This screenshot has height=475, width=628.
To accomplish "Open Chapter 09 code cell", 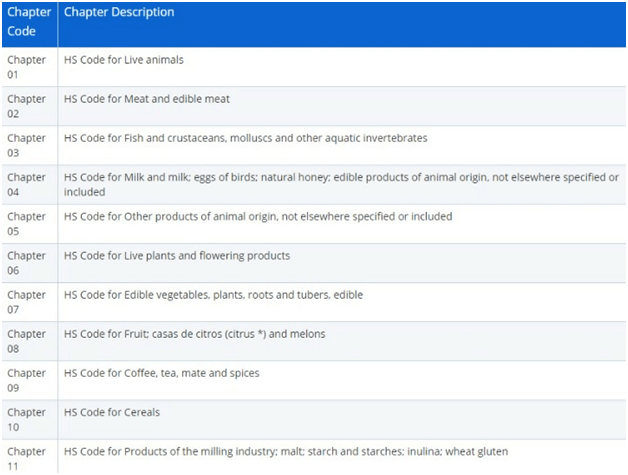I will [27, 380].
